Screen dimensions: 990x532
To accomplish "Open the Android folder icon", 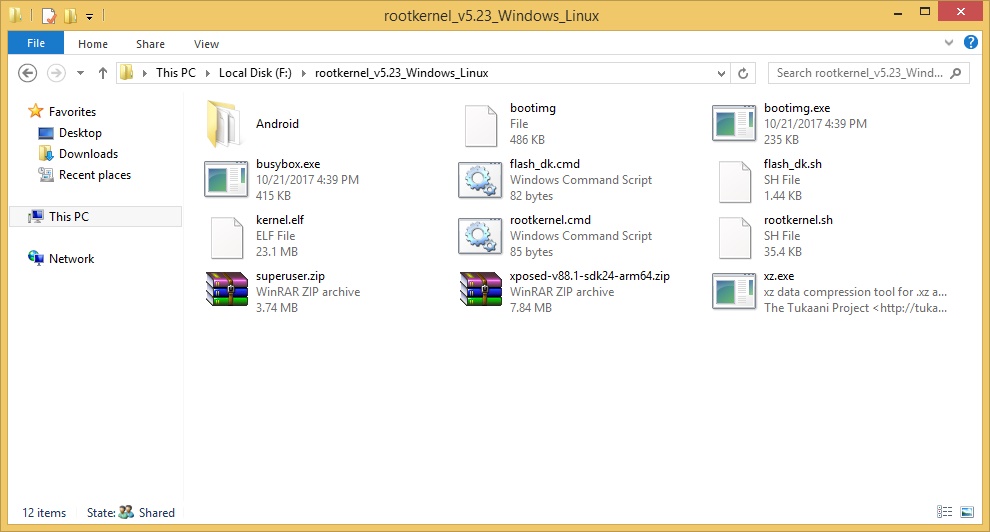I will pos(225,124).
